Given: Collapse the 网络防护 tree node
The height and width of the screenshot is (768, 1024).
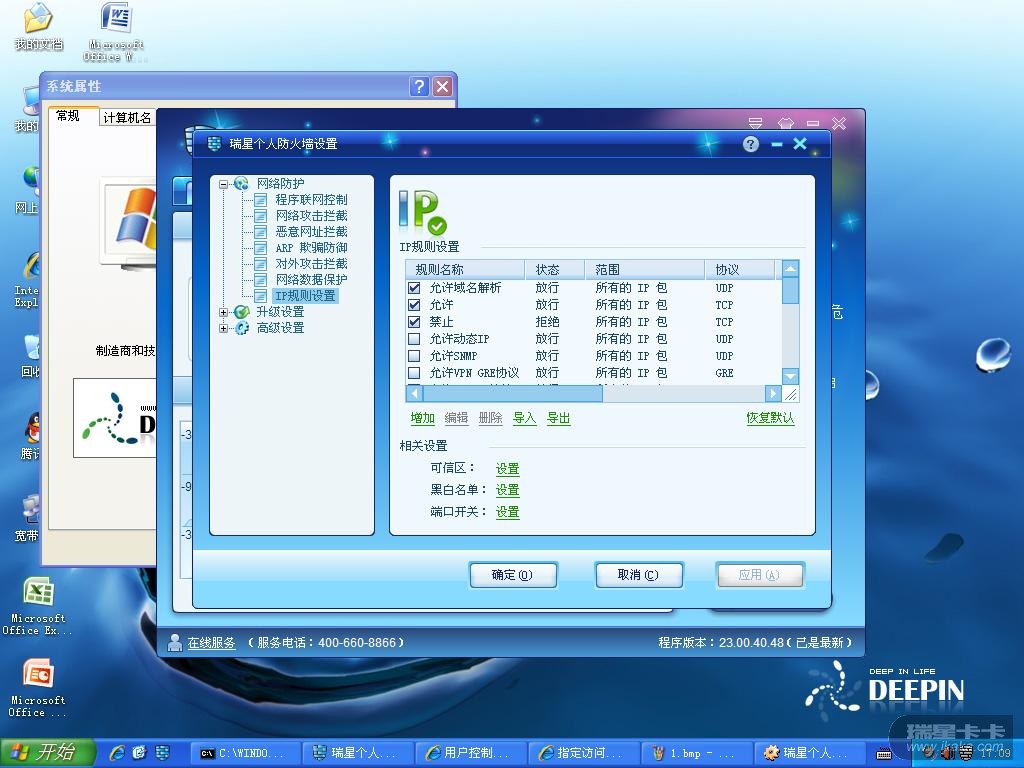Looking at the screenshot, I should pyautogui.click(x=223, y=184).
